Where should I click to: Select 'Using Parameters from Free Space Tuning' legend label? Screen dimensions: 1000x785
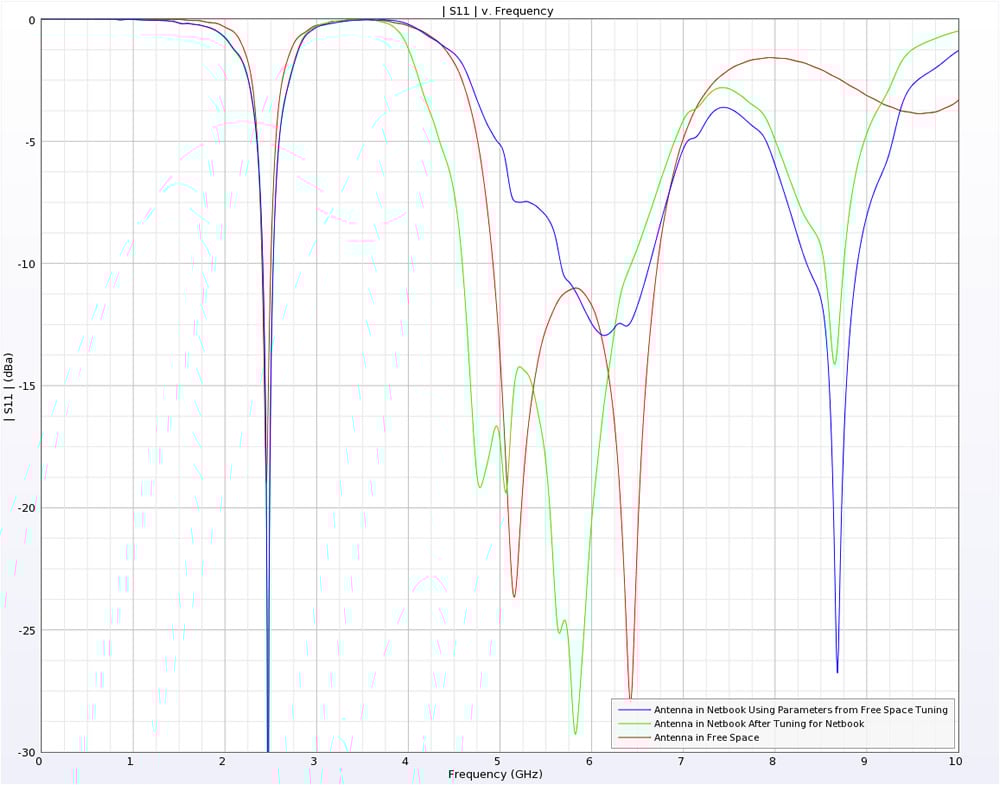[800, 709]
